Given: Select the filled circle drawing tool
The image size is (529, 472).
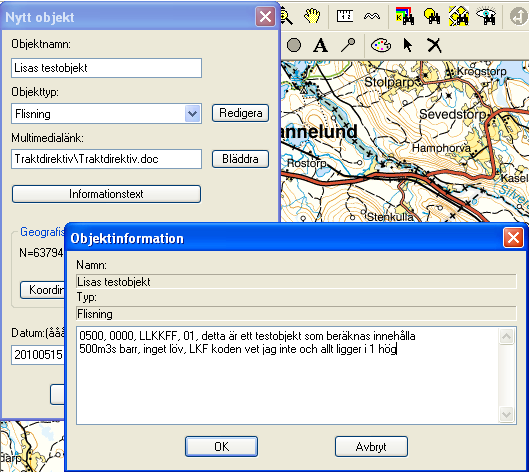Looking at the screenshot, I should (x=294, y=45).
